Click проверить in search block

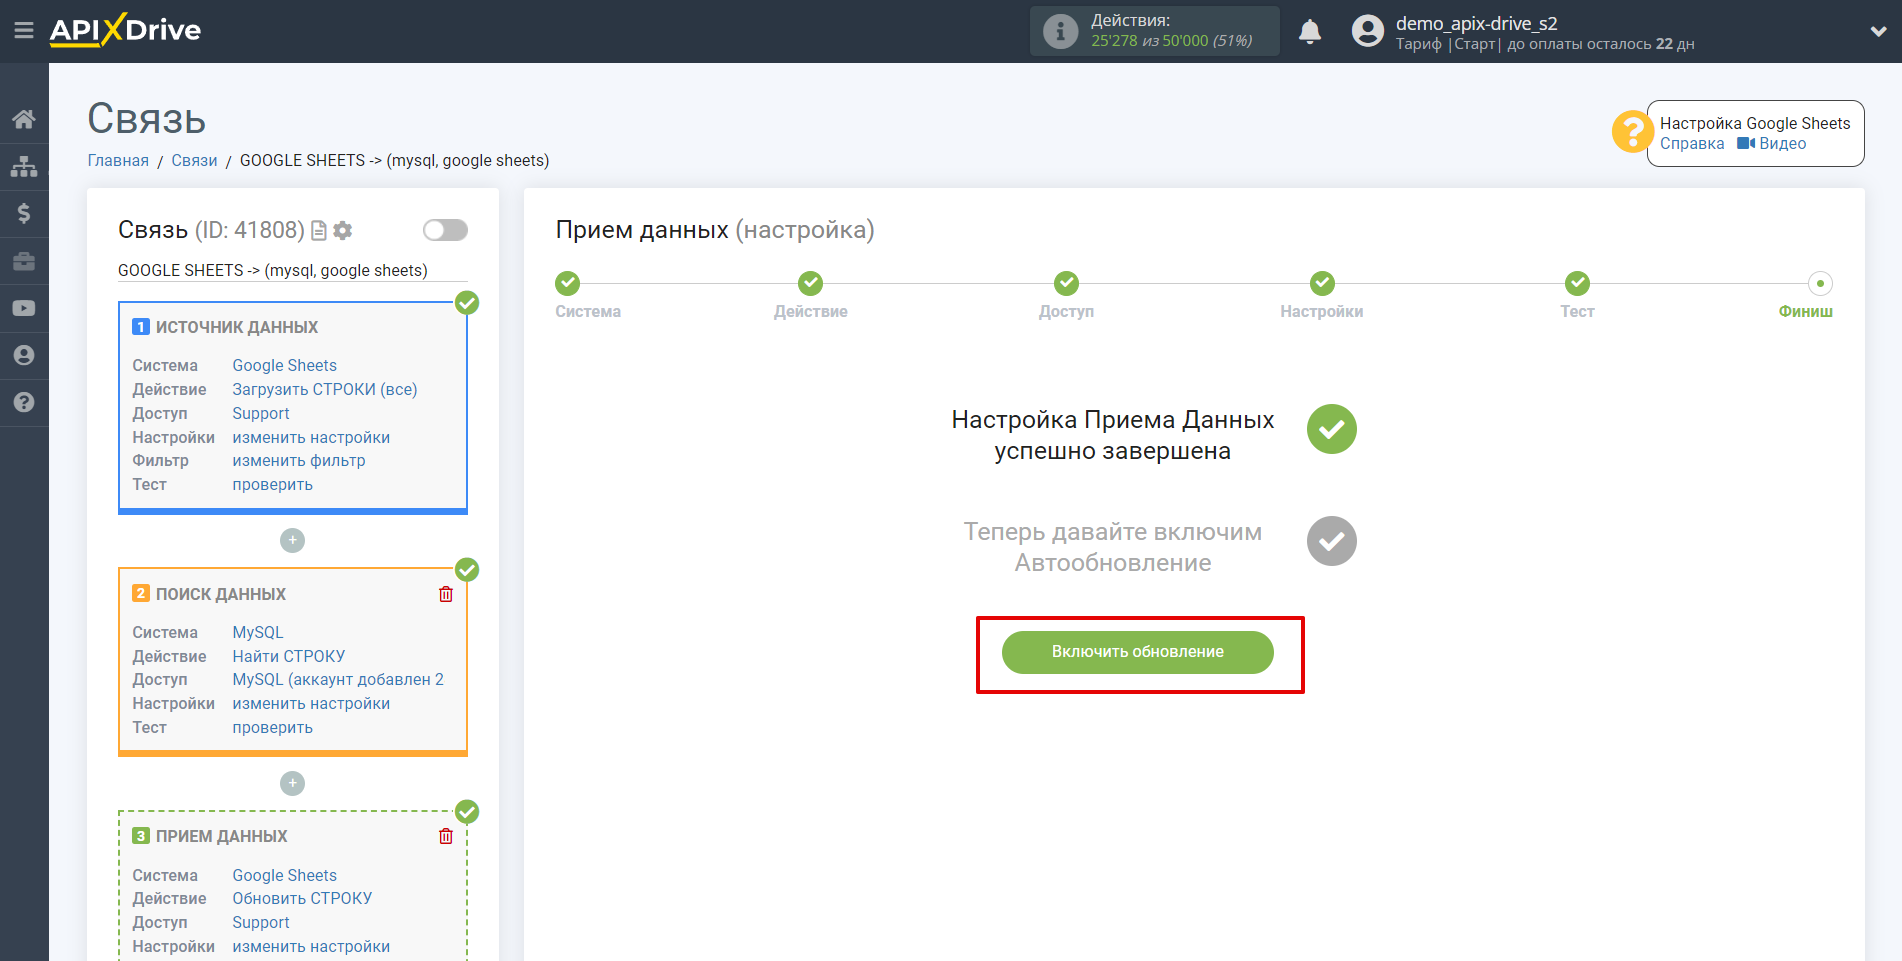pos(272,727)
